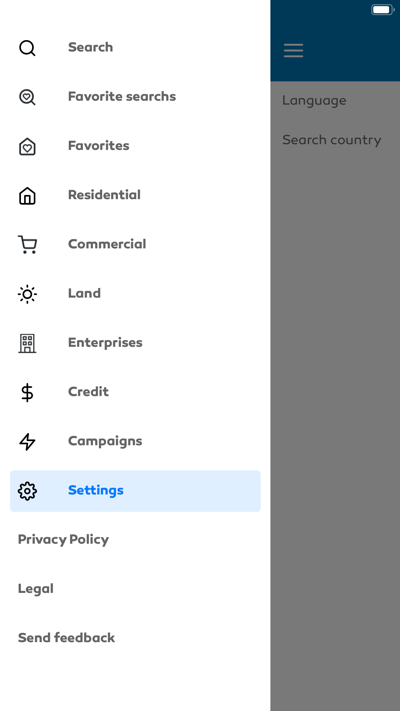Screen dimensions: 400x711
Task: Click the building icon for Enterprises
Action: [27, 343]
